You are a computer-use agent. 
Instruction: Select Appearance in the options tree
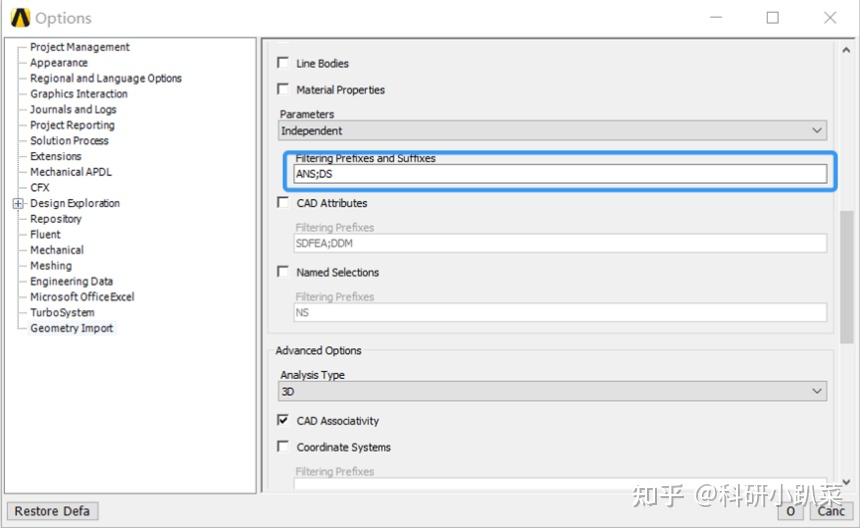point(59,63)
